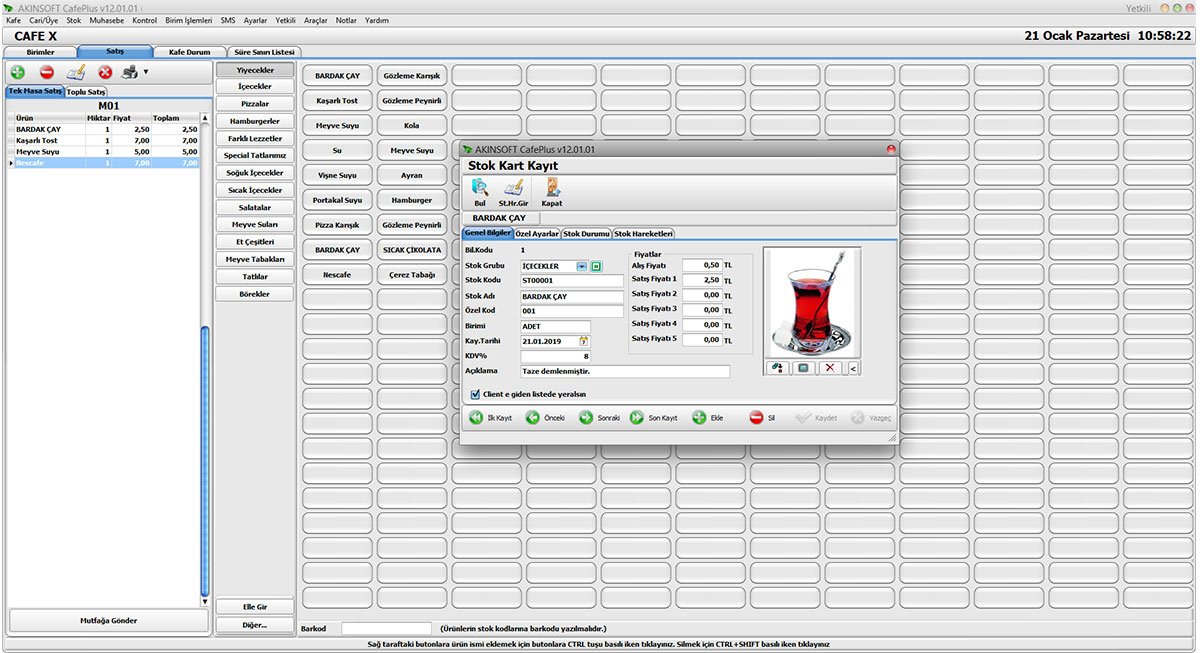This screenshot has width=1200, height=653.
Task: Click the order list vertical scrollbar
Action: pyautogui.click(x=205, y=460)
